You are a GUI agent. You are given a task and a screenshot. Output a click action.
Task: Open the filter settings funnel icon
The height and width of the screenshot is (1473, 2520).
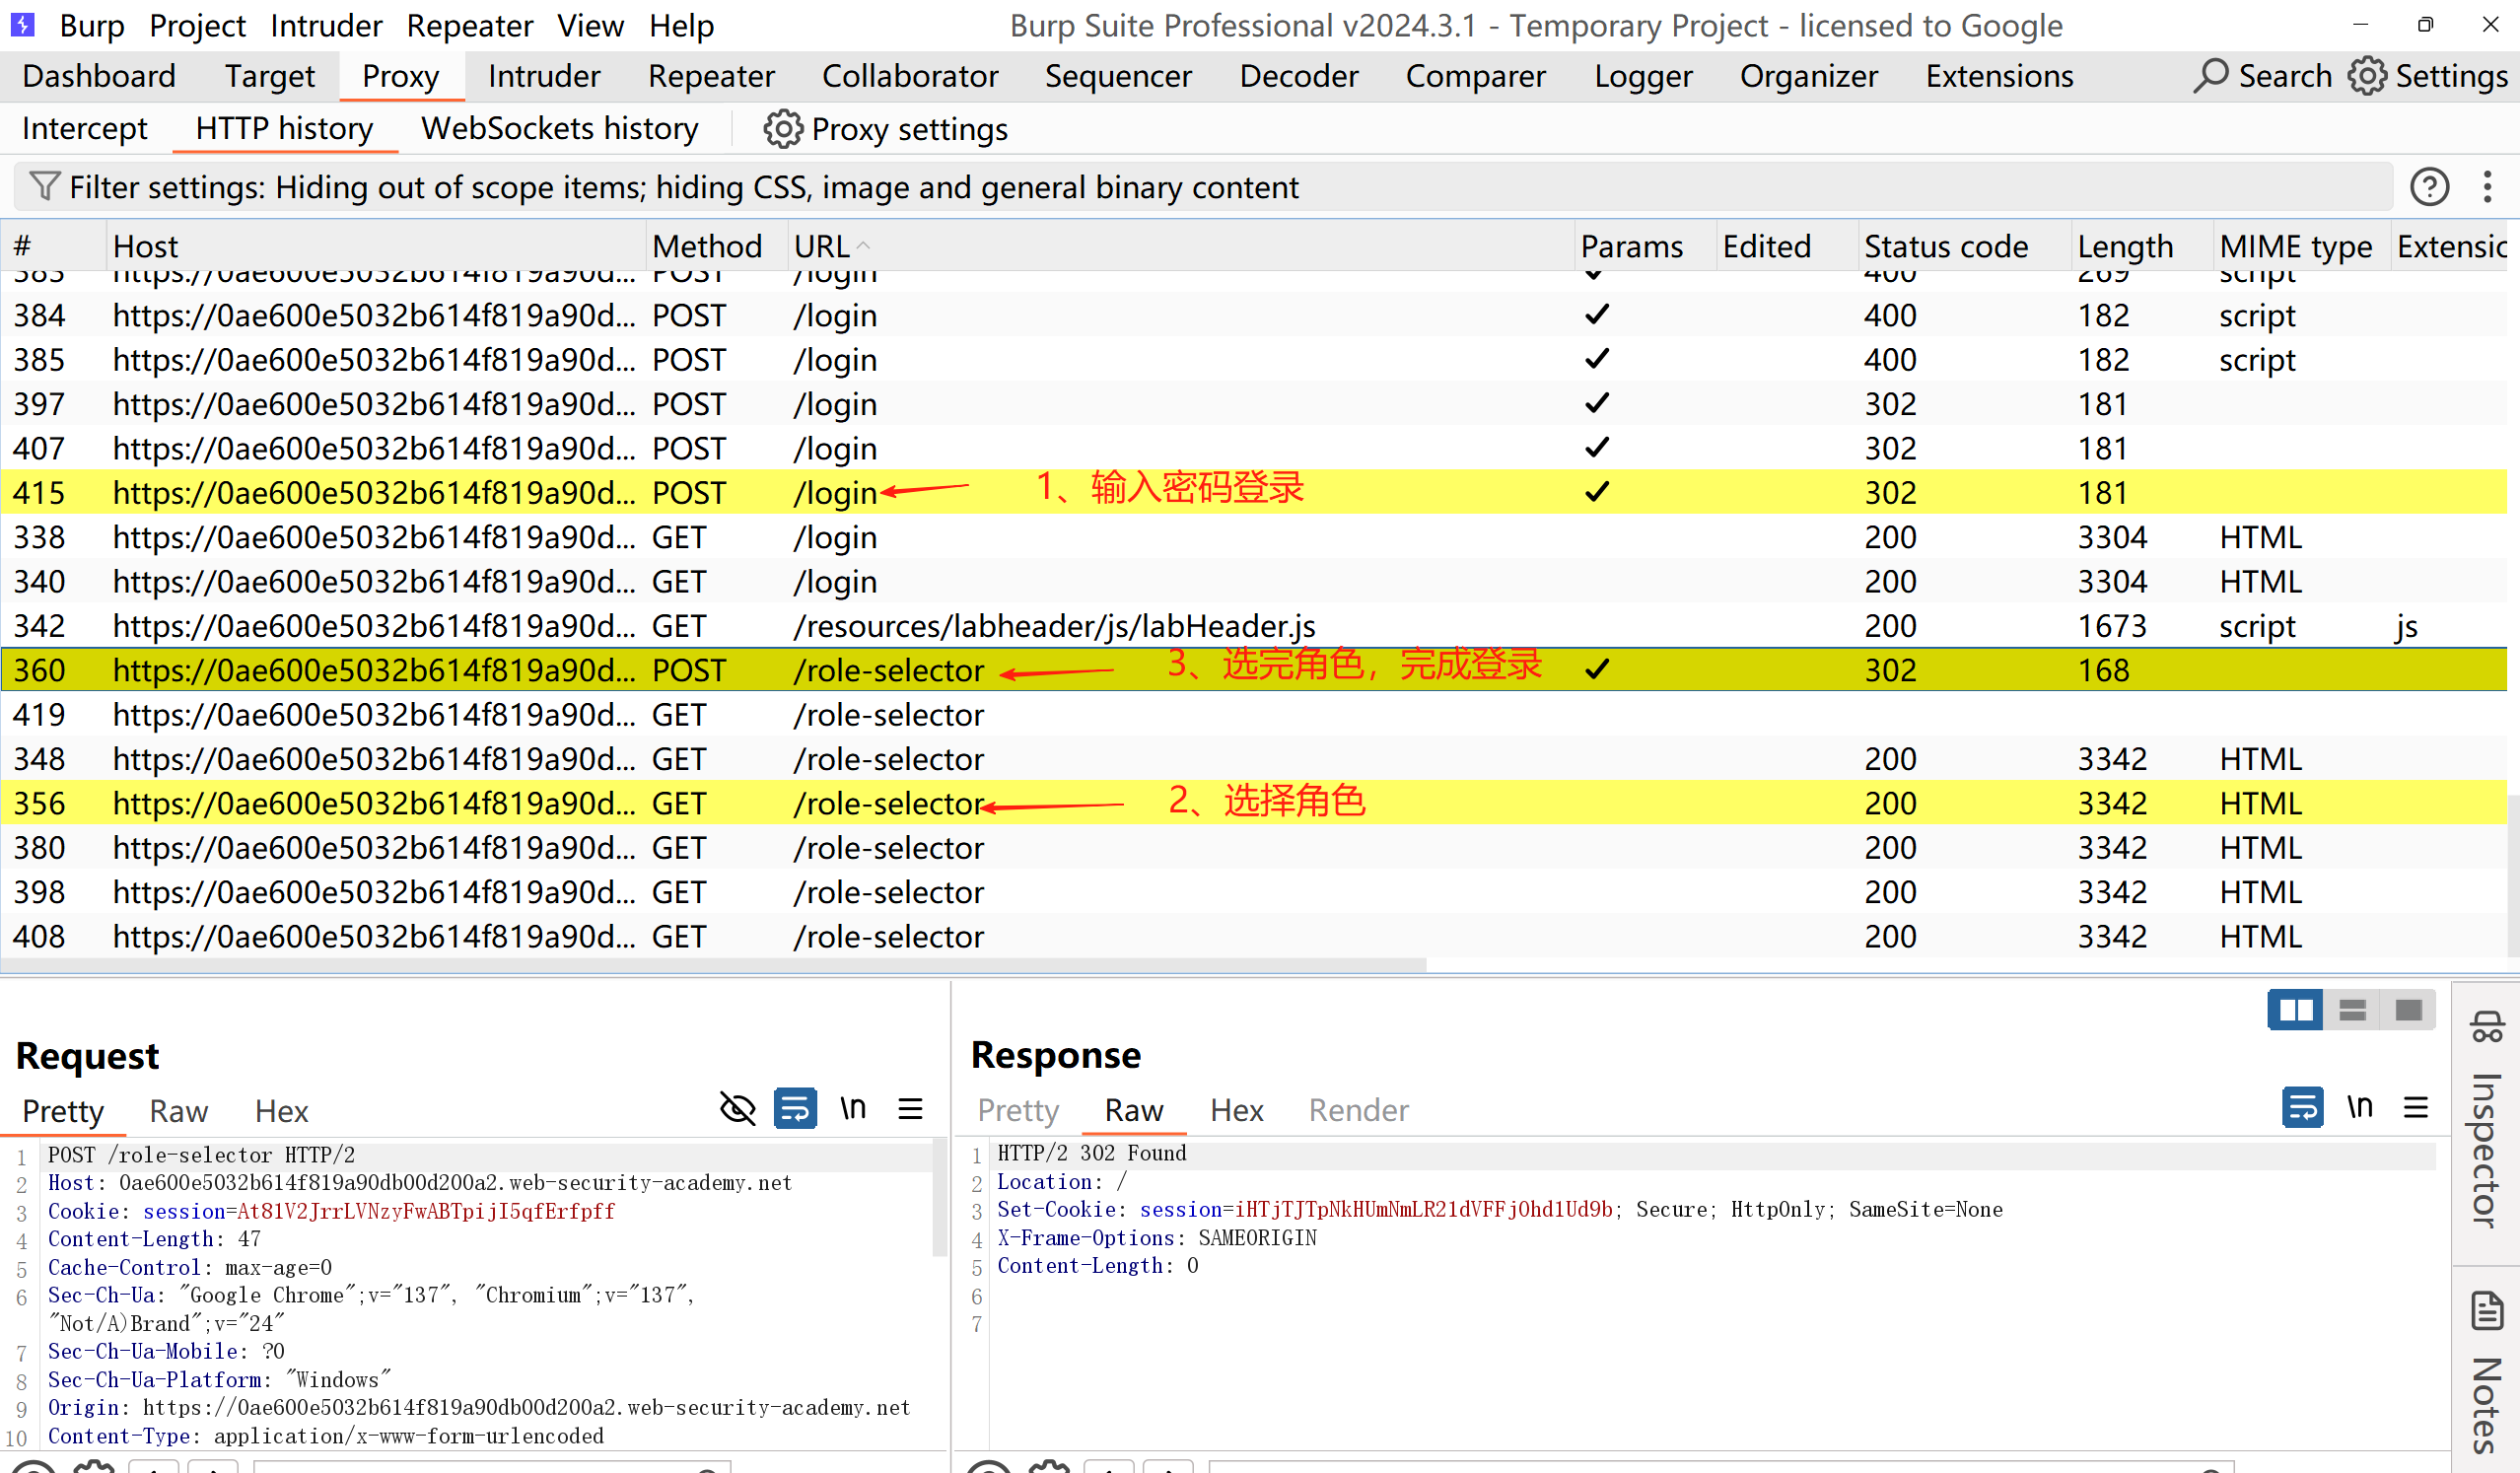click(x=43, y=187)
